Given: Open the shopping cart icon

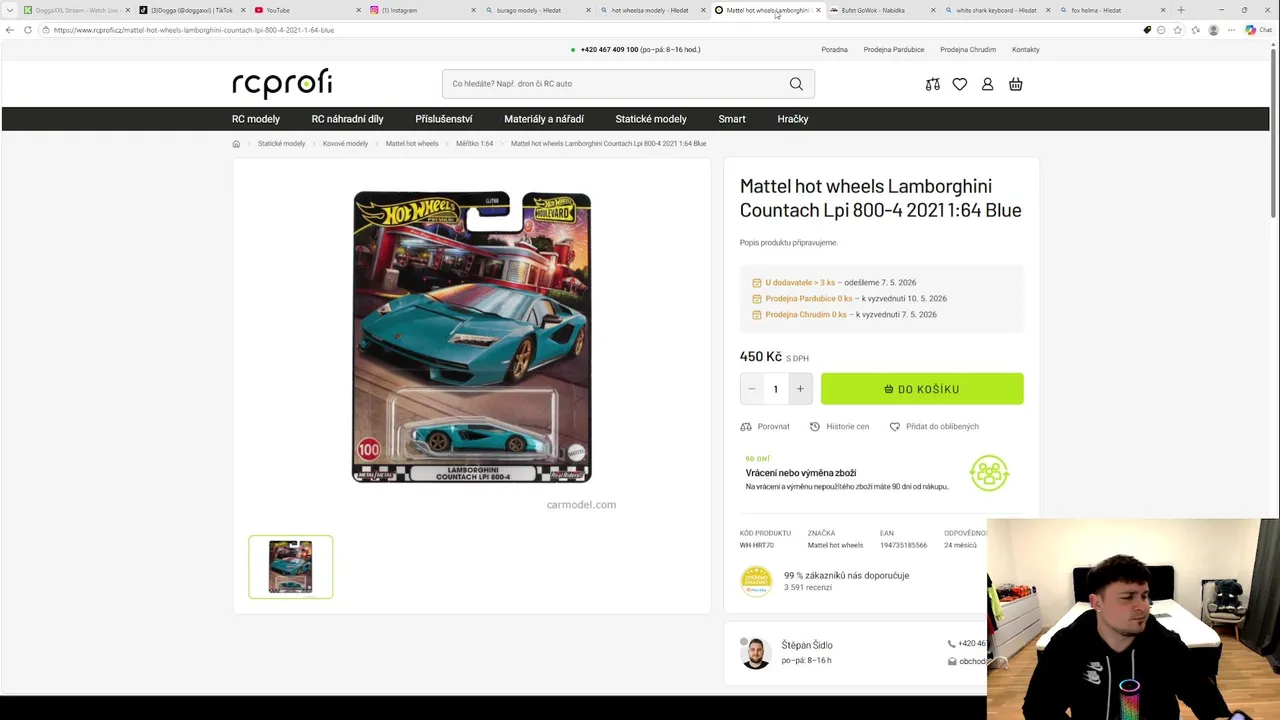Looking at the screenshot, I should tap(1016, 84).
